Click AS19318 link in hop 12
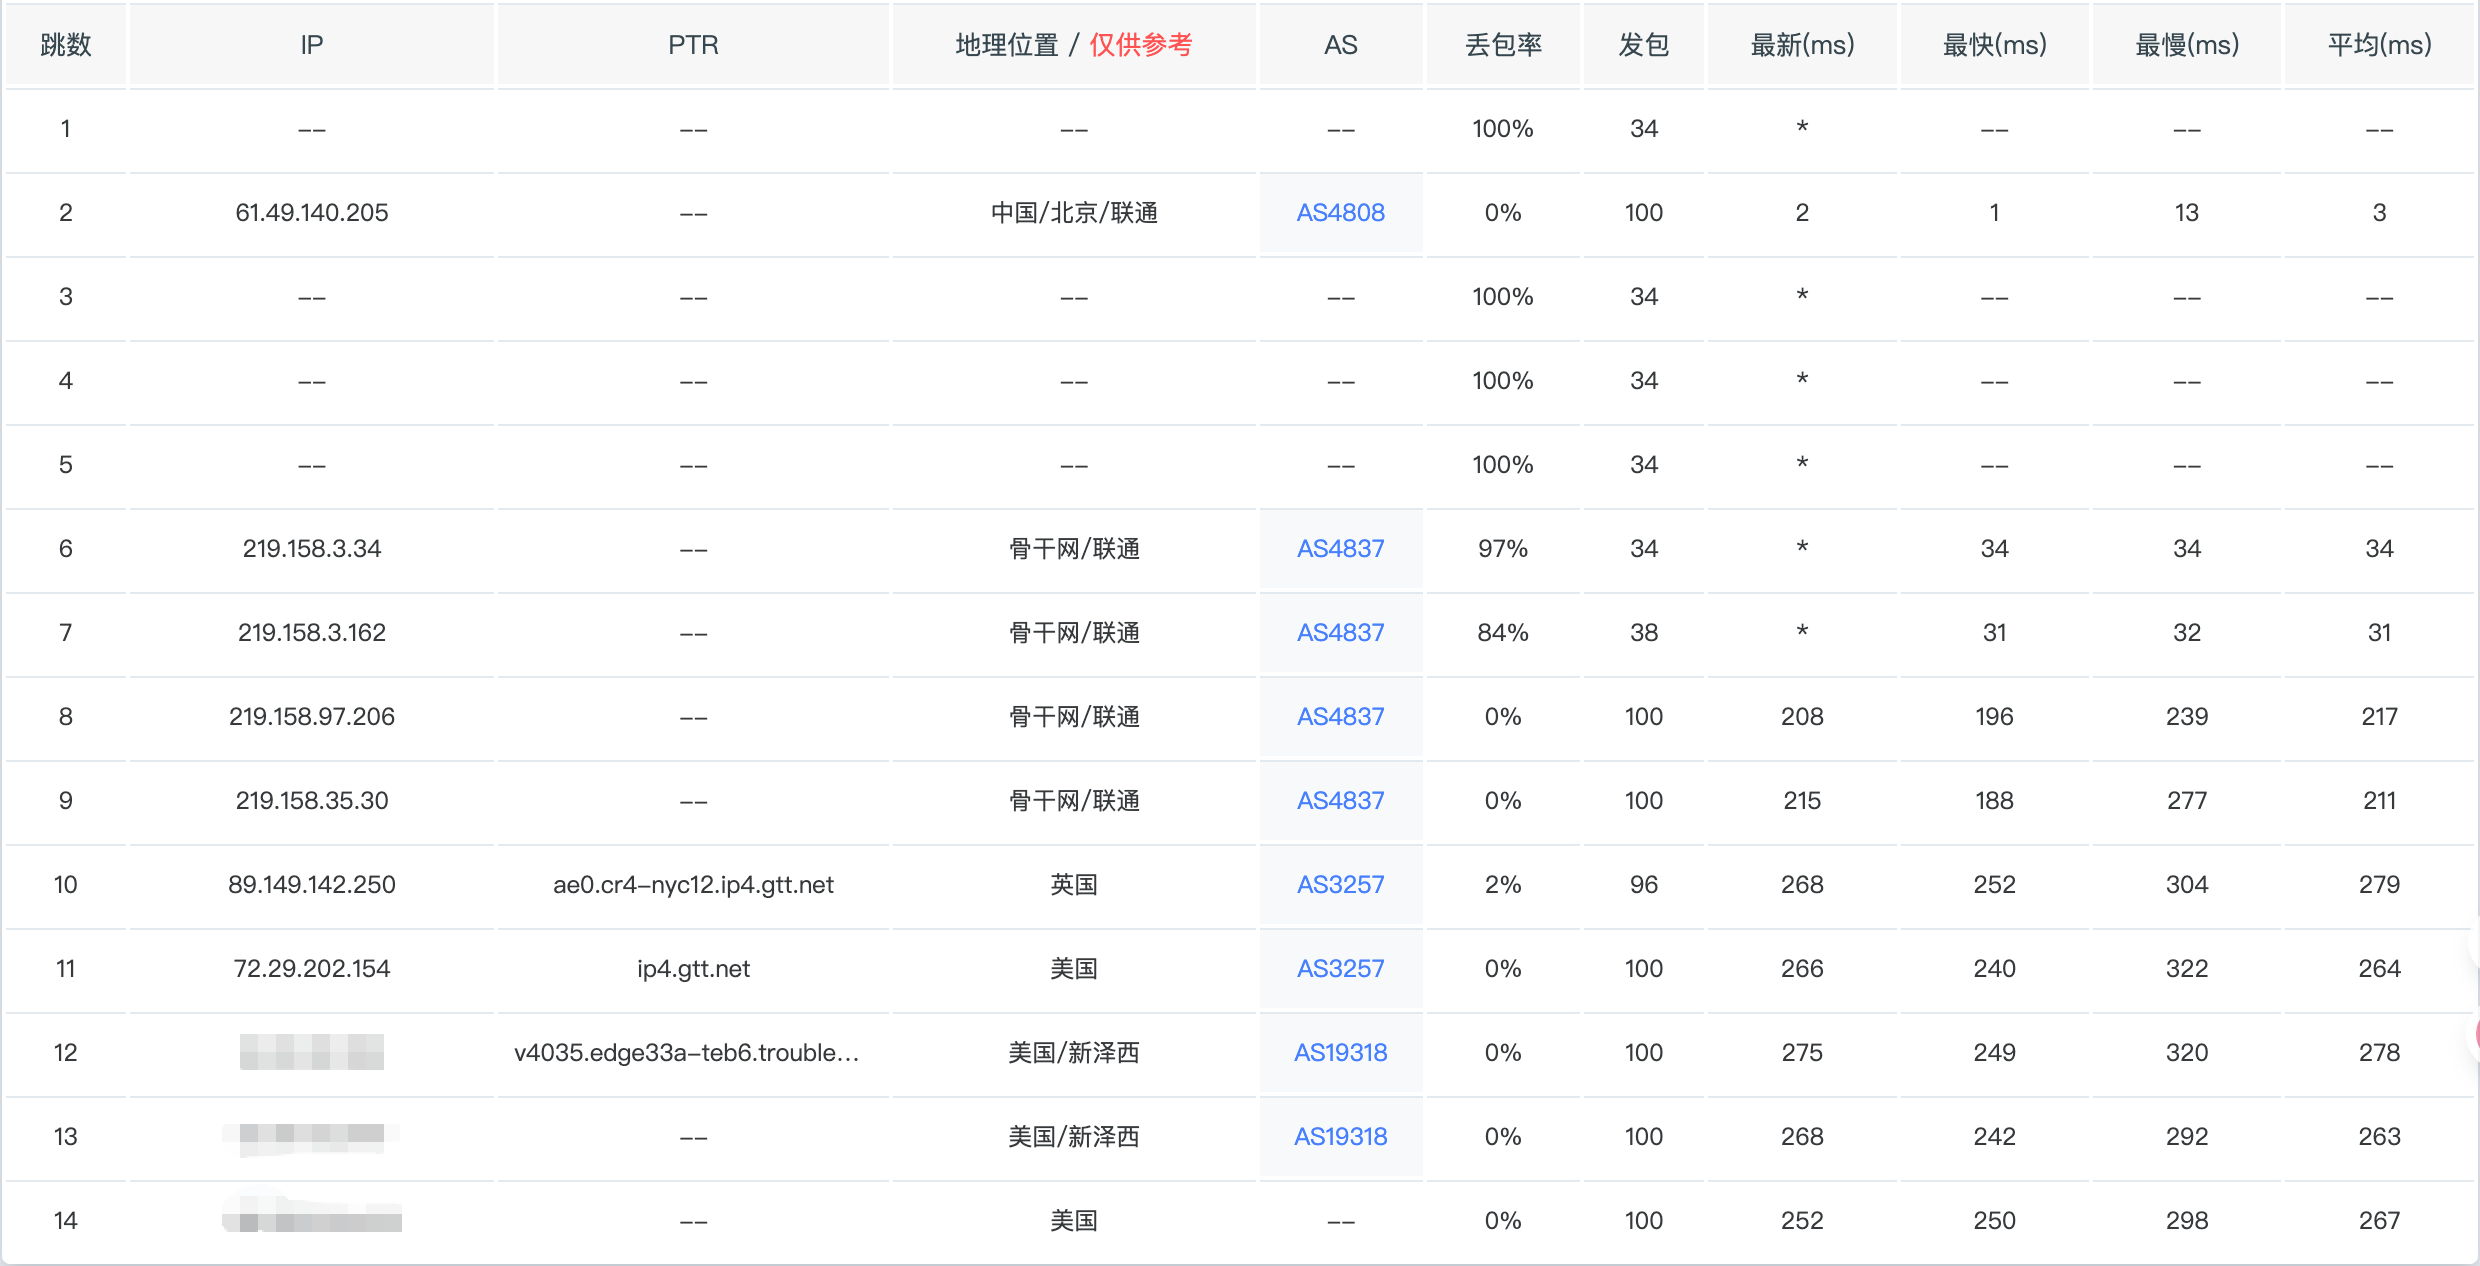The width and height of the screenshot is (2480, 1266). click(x=1340, y=1053)
